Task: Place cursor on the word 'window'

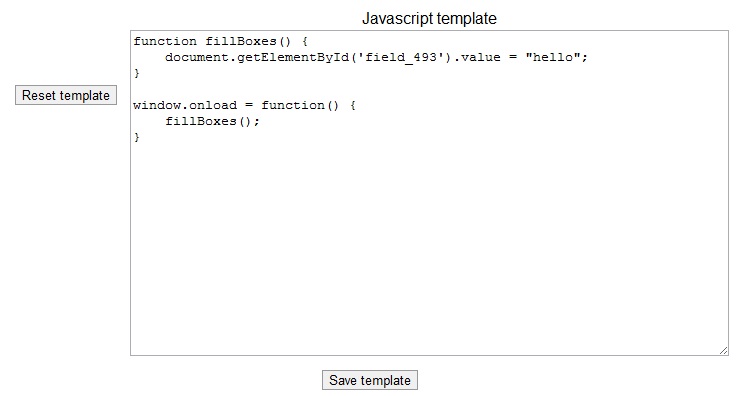Action: coord(157,105)
